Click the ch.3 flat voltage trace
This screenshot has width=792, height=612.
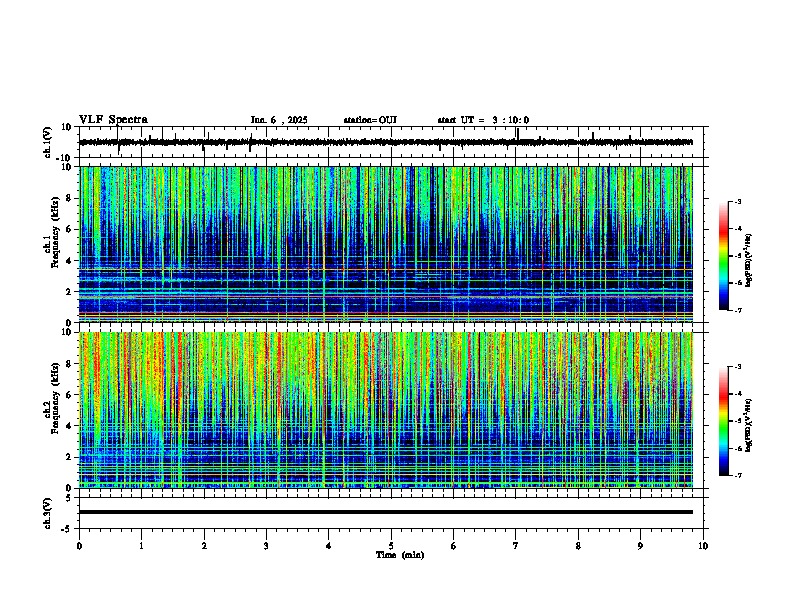(386, 512)
